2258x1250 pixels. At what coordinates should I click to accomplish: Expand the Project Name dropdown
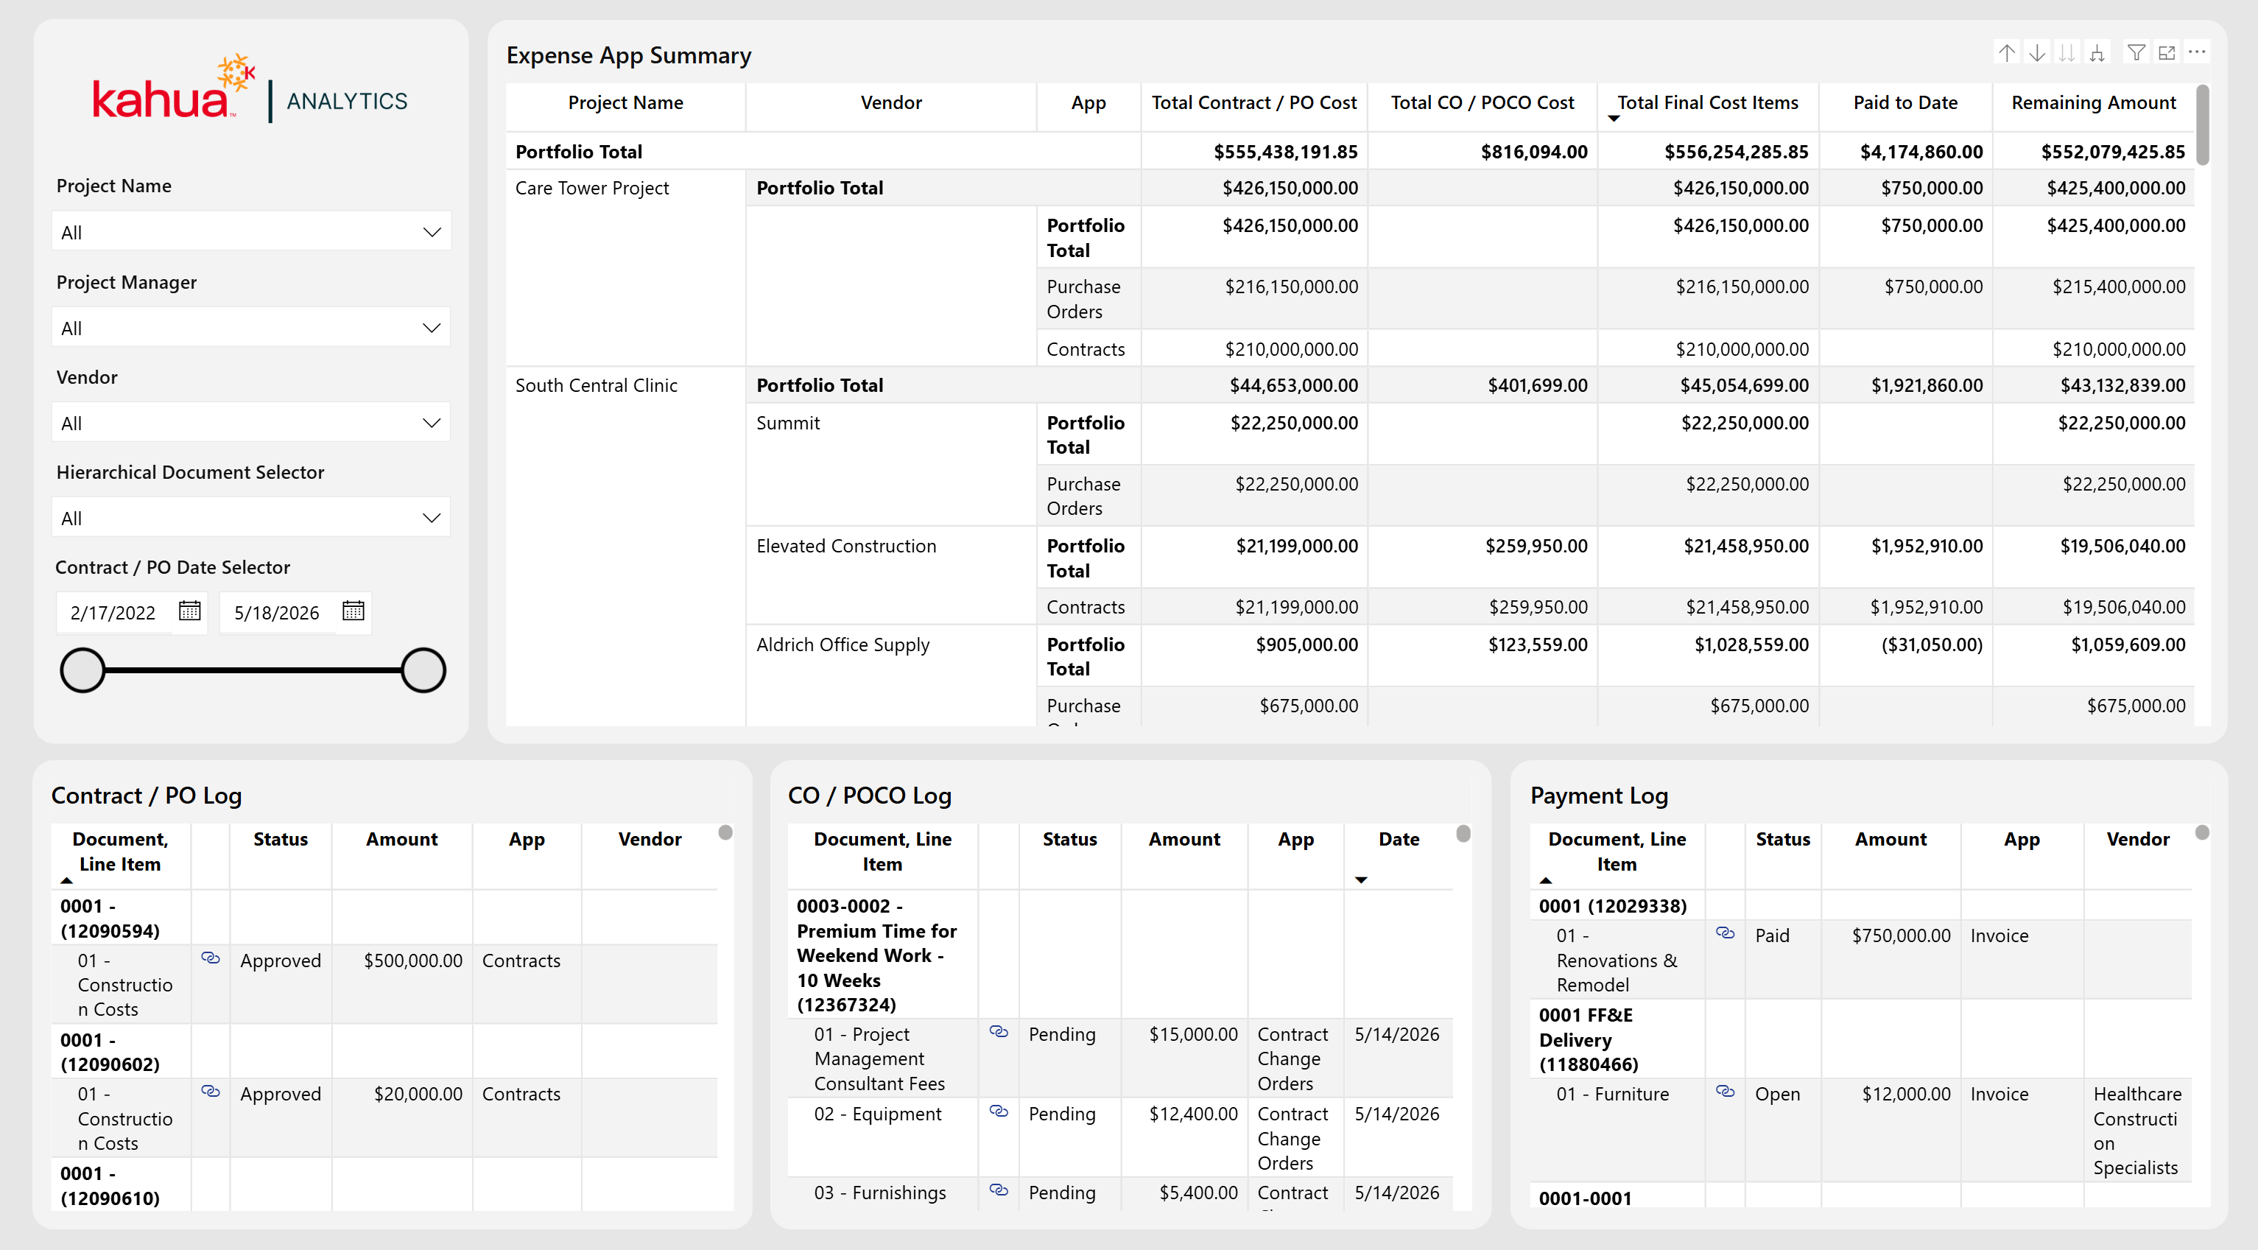pyautogui.click(x=251, y=232)
